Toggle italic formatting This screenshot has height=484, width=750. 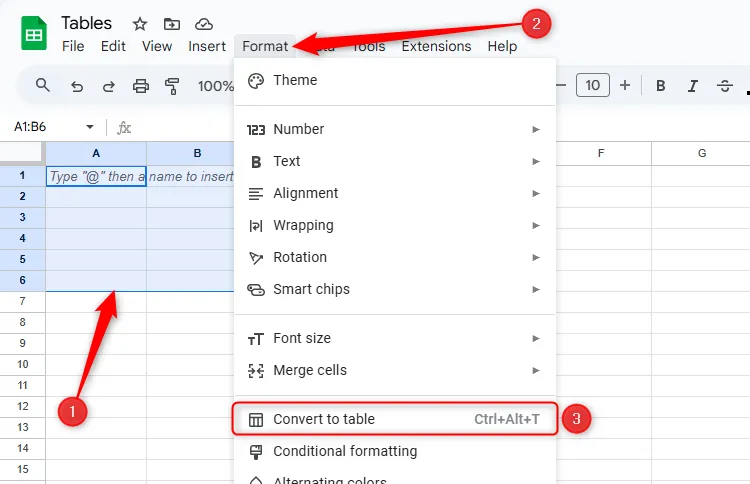coord(692,86)
